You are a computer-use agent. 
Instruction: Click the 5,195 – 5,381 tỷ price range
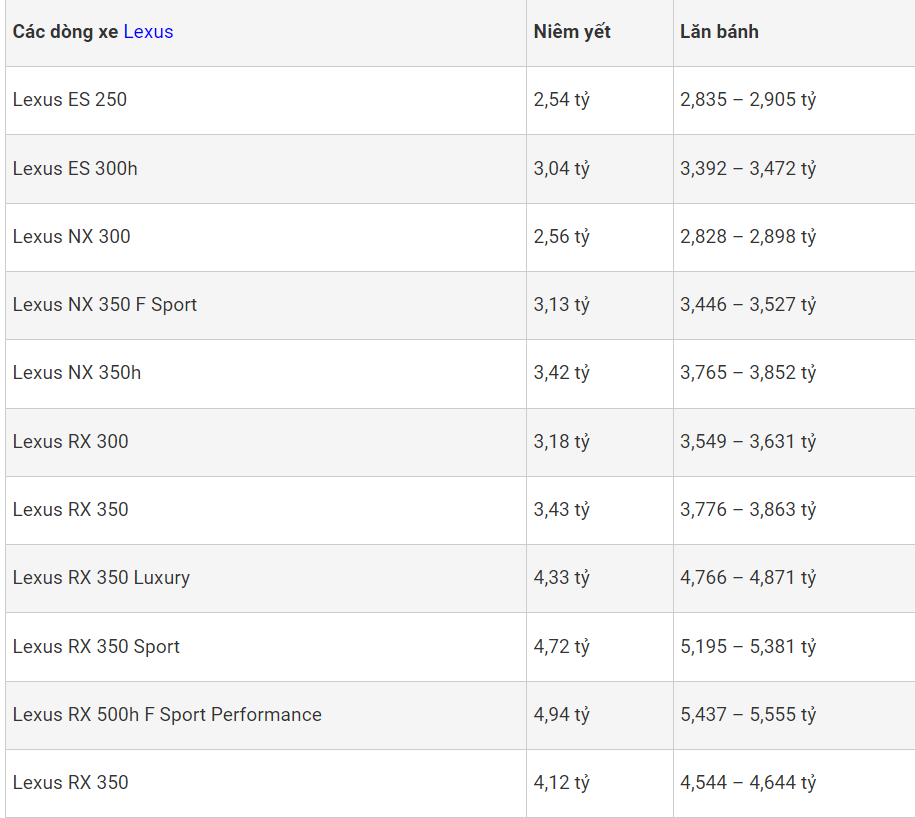coord(748,647)
